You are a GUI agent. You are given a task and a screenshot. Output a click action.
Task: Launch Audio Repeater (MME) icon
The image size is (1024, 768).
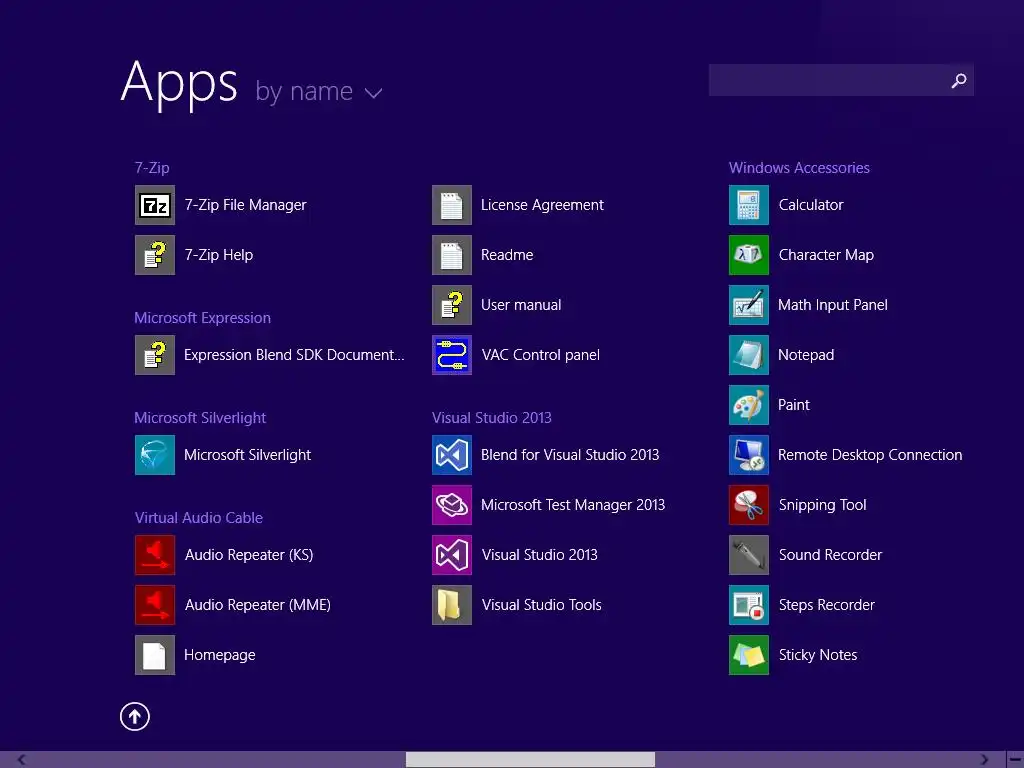tap(155, 605)
